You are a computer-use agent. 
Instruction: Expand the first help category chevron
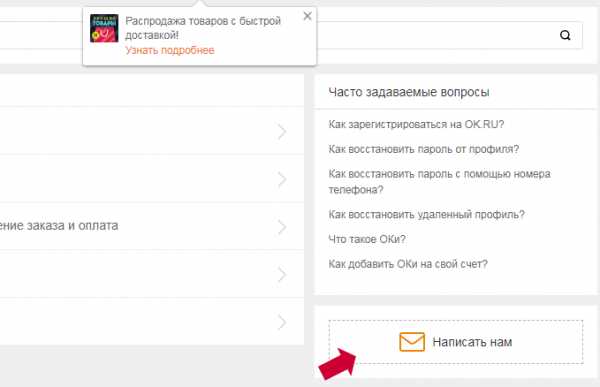tap(282, 132)
